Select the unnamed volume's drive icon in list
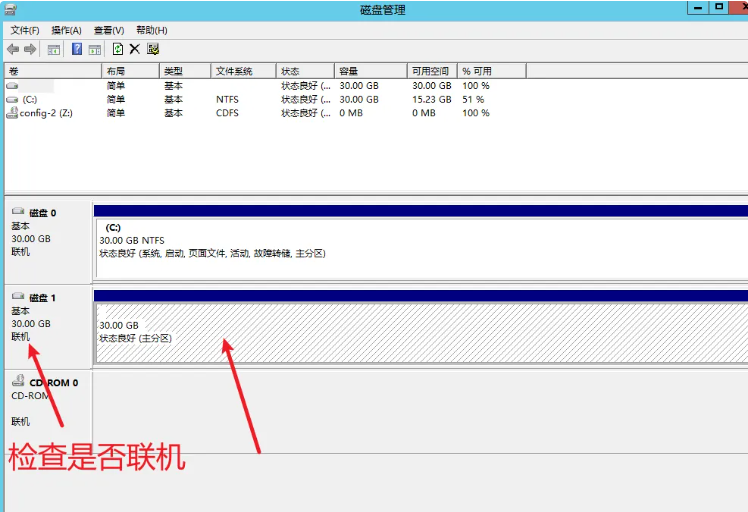 pyautogui.click(x=12, y=86)
